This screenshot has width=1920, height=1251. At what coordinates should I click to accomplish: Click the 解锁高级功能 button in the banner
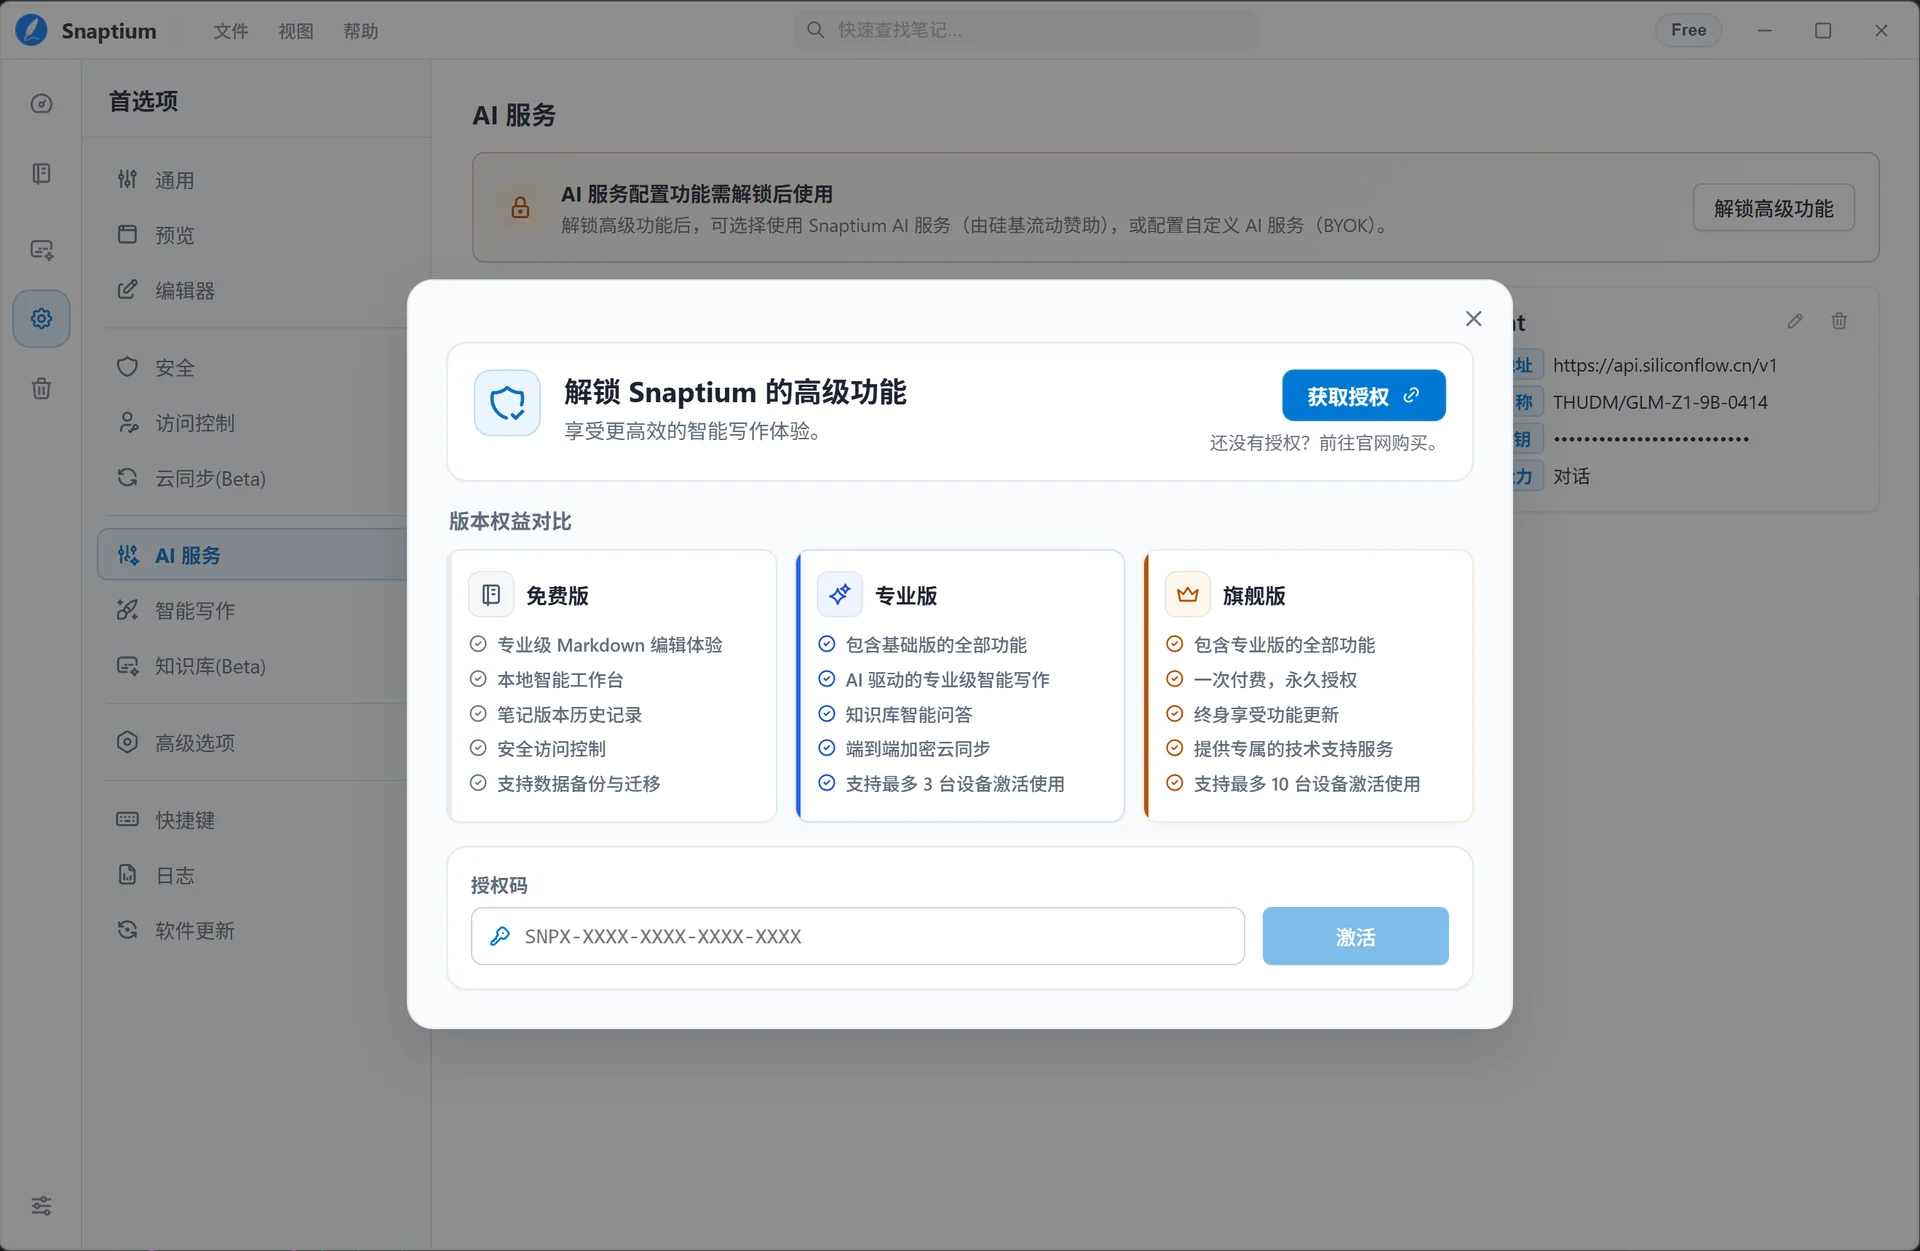1773,208
